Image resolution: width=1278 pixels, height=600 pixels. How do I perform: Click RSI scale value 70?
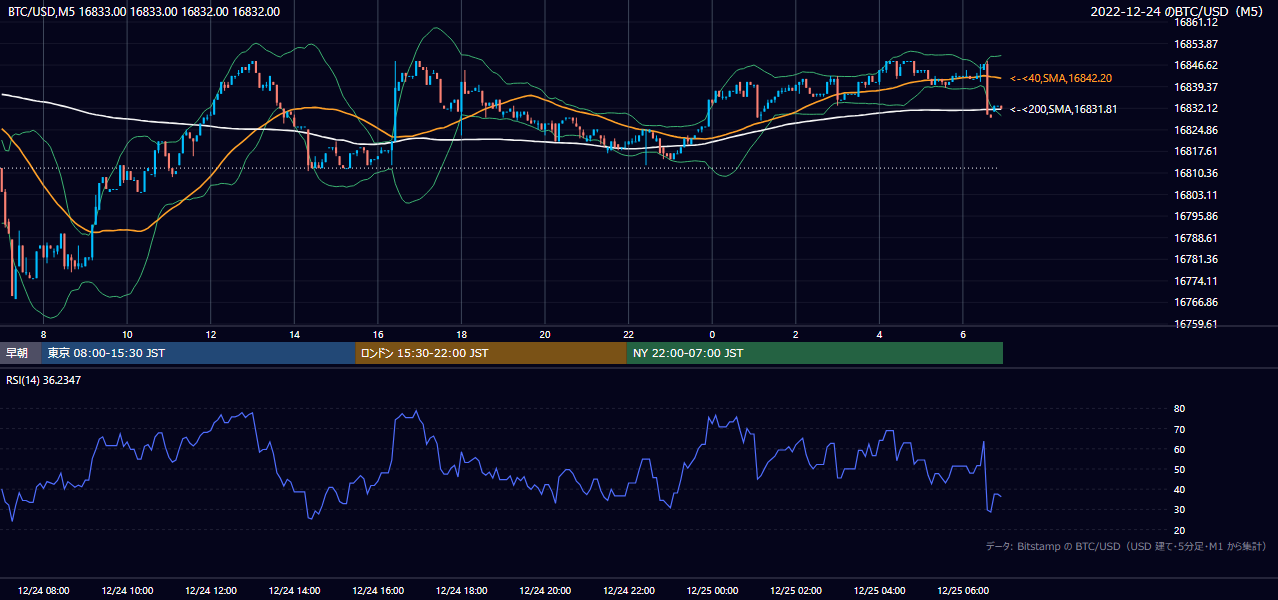click(1179, 429)
